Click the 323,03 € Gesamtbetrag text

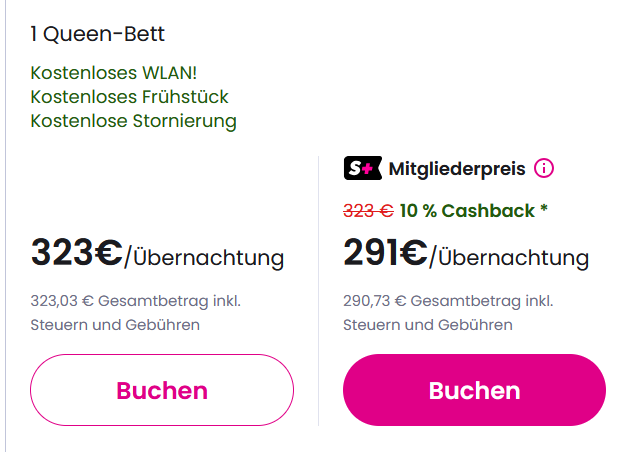click(136, 300)
